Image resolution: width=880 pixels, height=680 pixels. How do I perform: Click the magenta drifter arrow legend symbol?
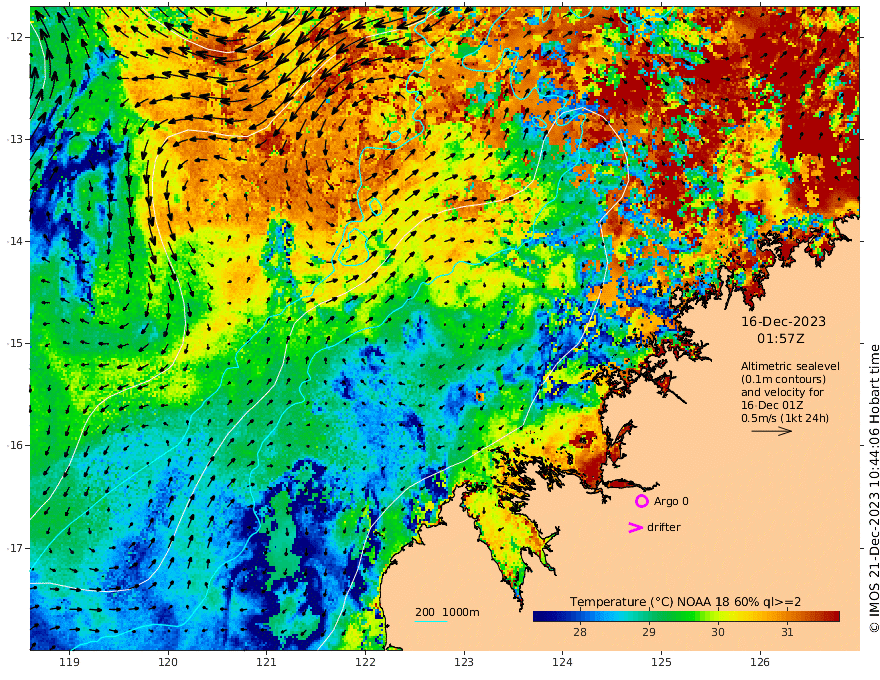pyautogui.click(x=635, y=527)
